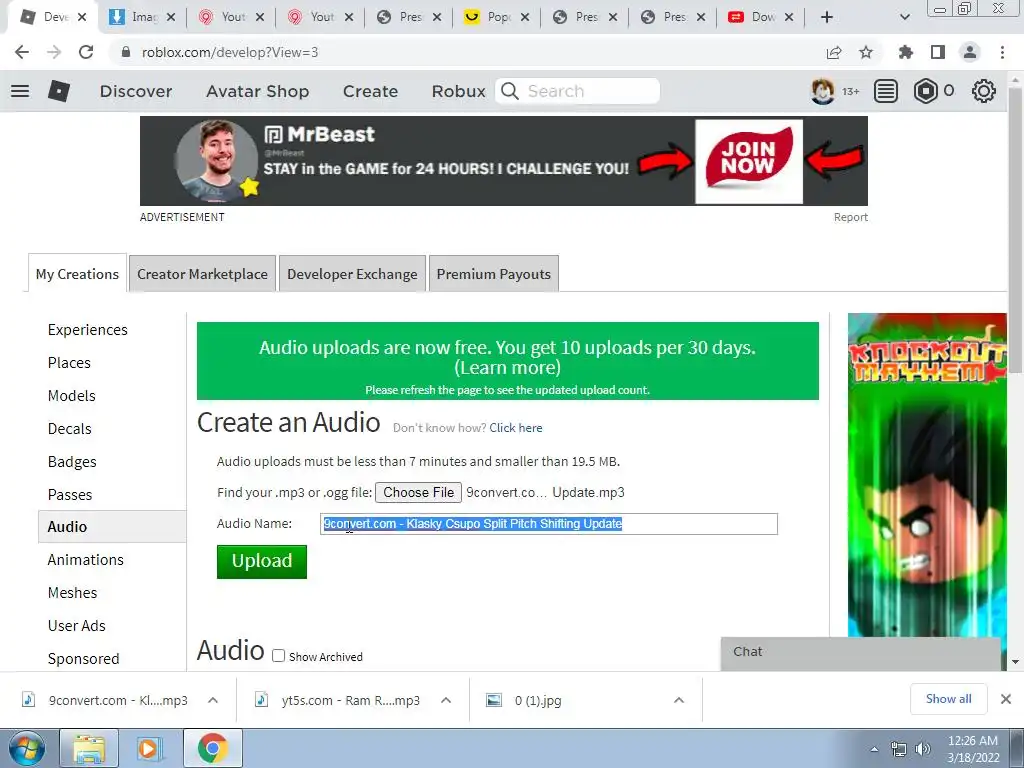Select User Ads in sidebar
1024x768 pixels.
point(76,626)
